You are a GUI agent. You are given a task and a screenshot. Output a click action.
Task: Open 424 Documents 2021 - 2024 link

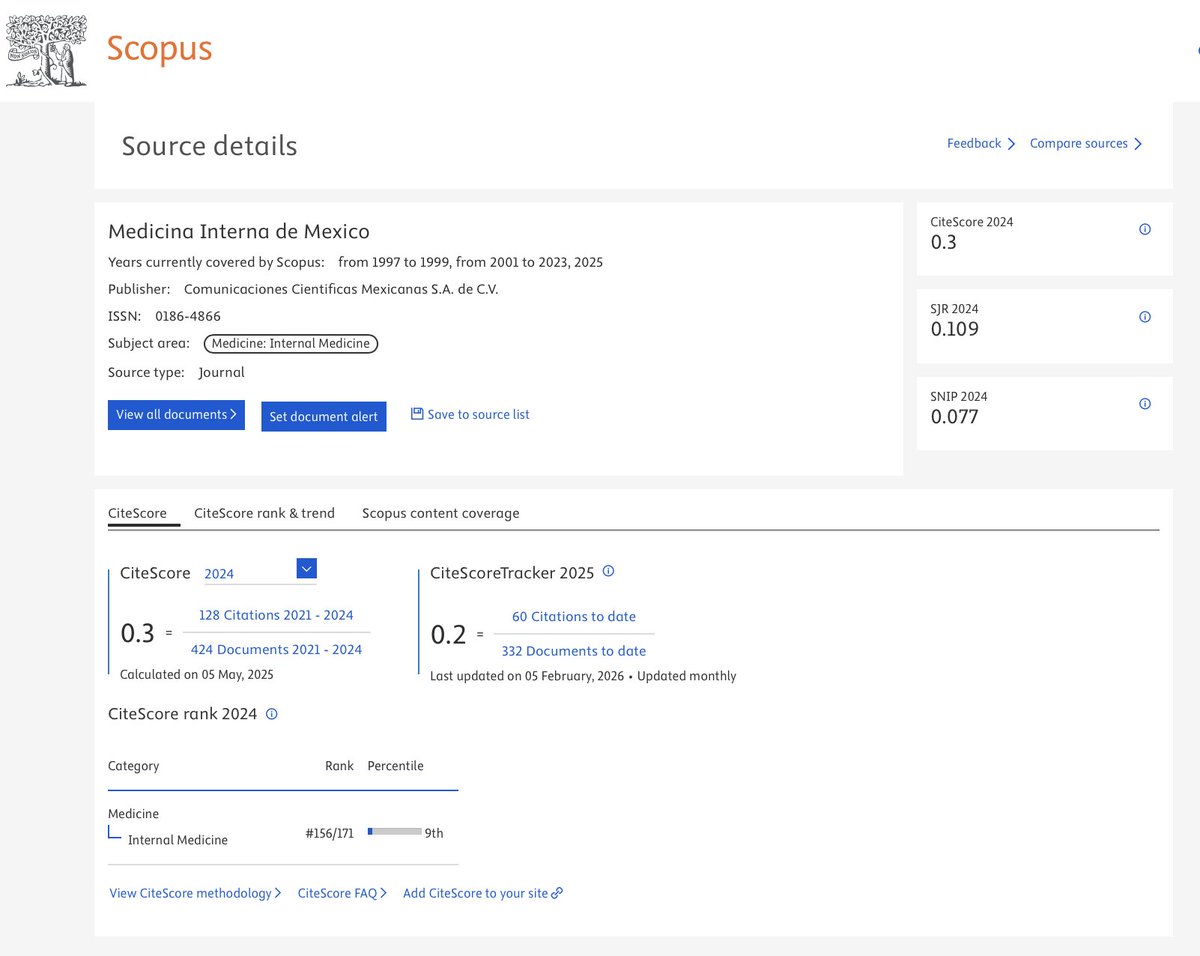click(276, 650)
